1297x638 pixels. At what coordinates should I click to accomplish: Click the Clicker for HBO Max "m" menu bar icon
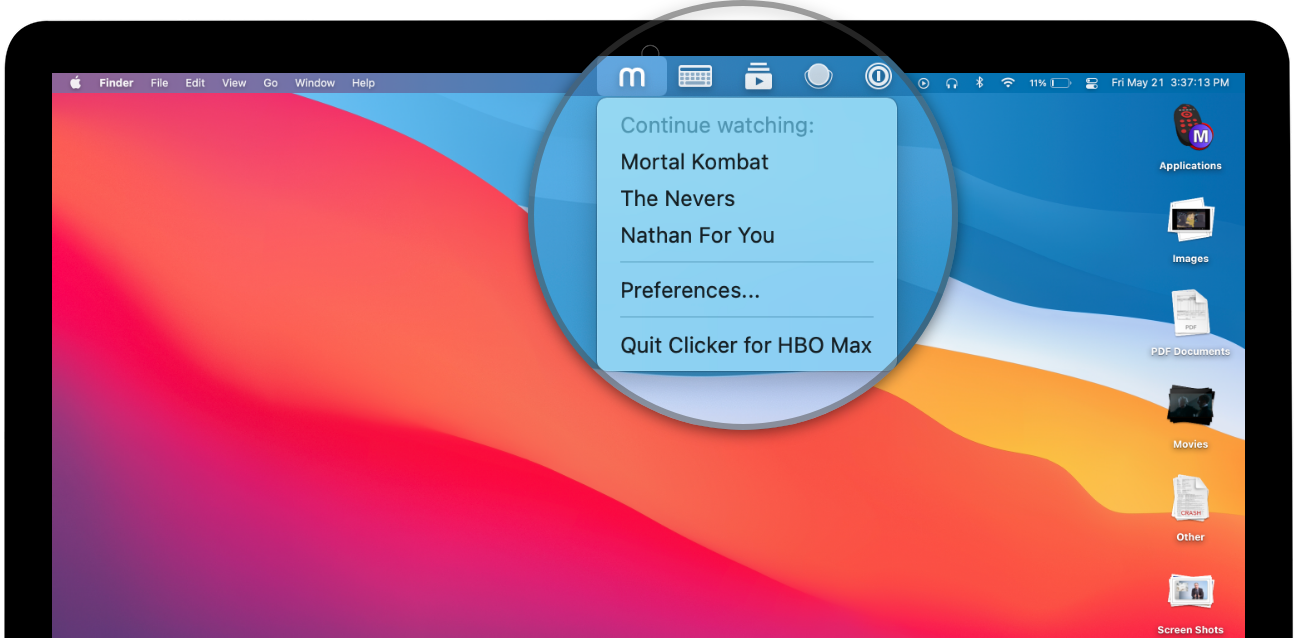click(631, 76)
